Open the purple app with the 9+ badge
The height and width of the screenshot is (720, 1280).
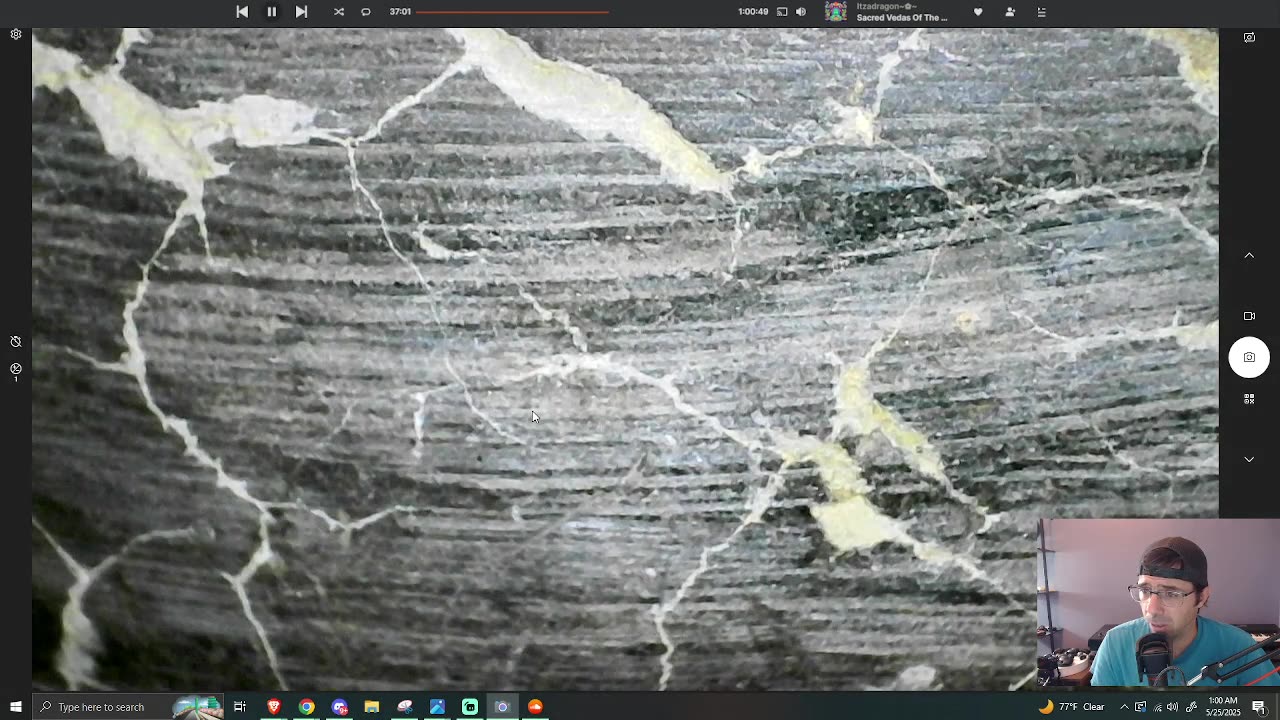click(x=339, y=707)
